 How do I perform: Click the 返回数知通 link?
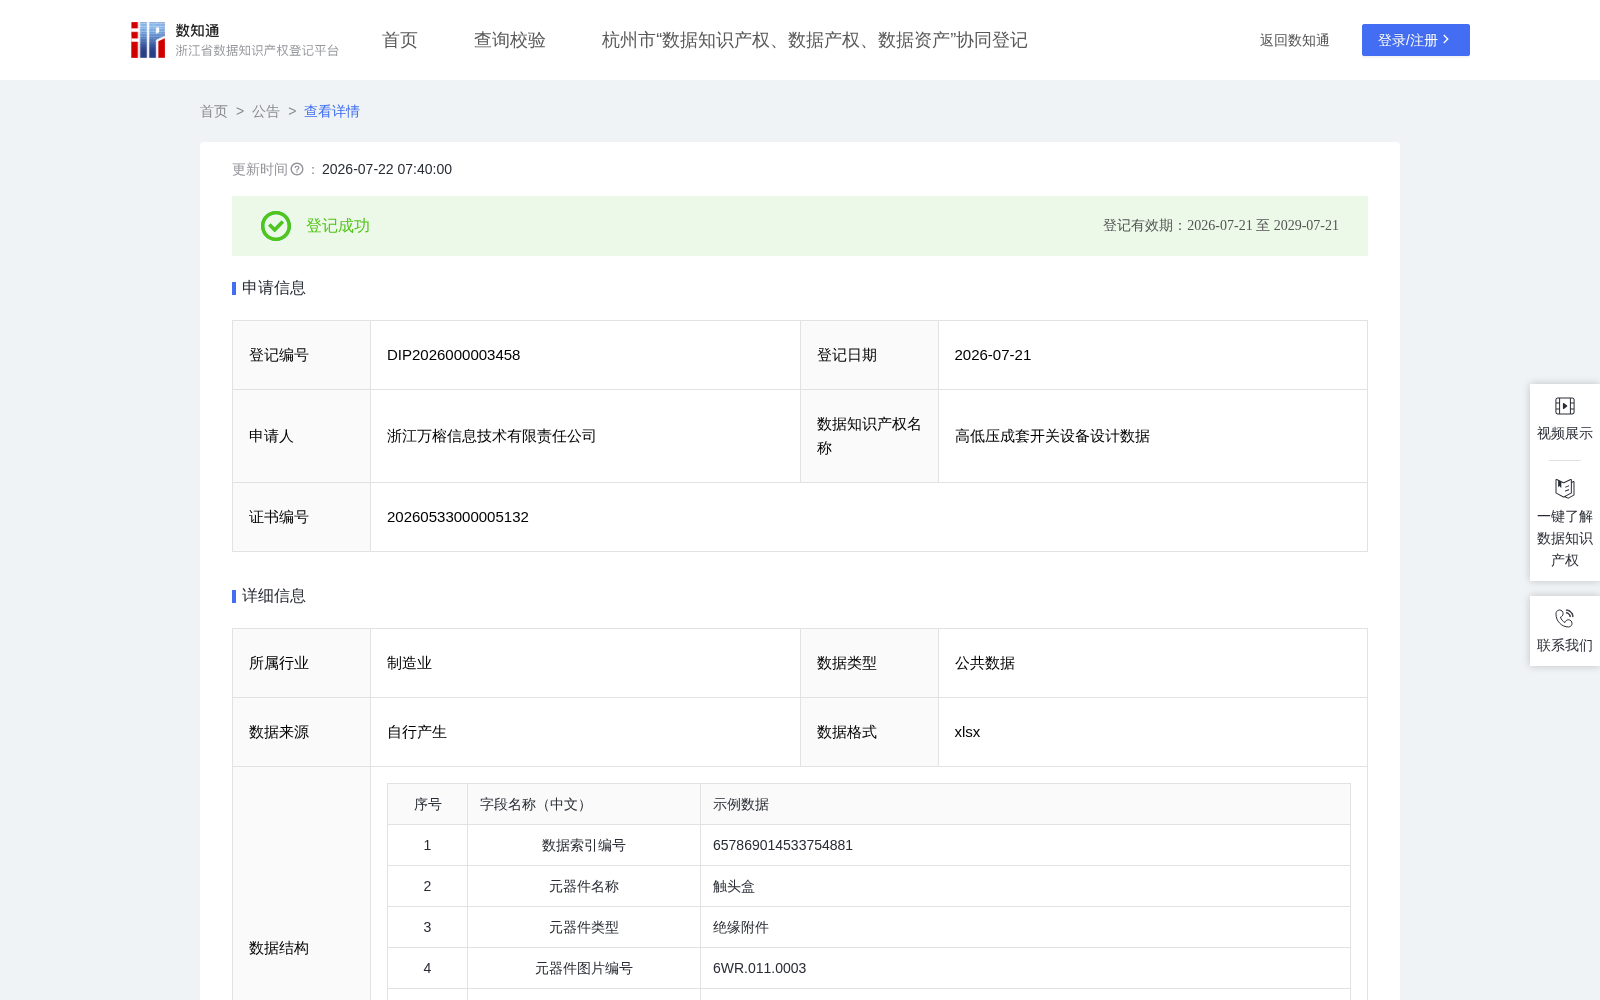click(1294, 40)
